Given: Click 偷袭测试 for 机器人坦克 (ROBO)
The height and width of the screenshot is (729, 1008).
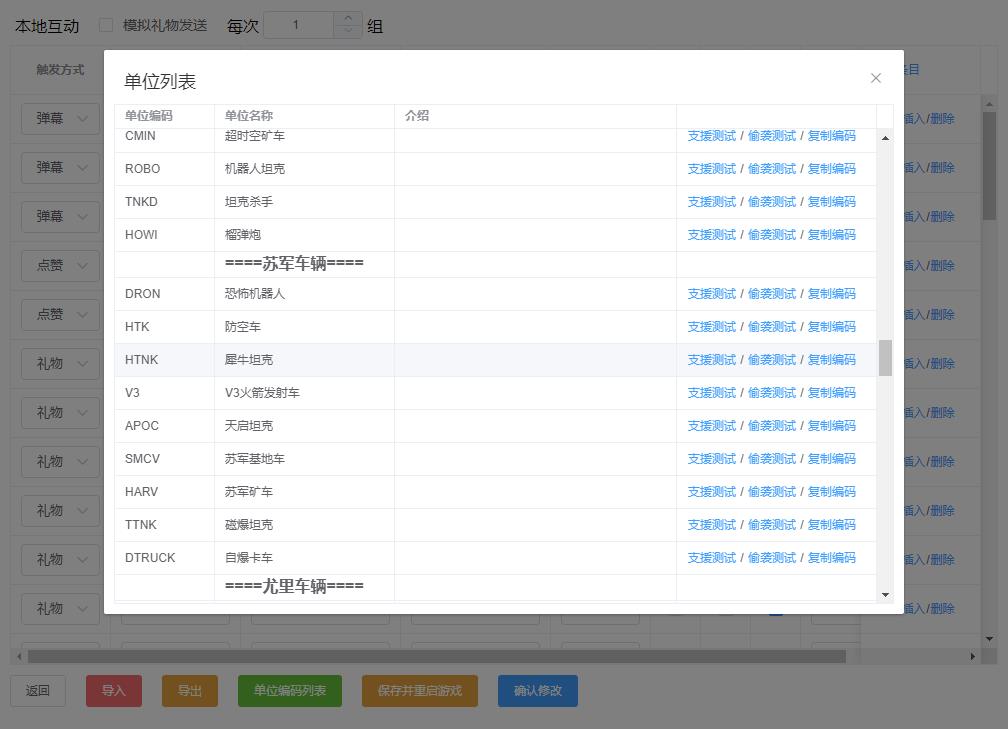Looking at the screenshot, I should 771,169.
